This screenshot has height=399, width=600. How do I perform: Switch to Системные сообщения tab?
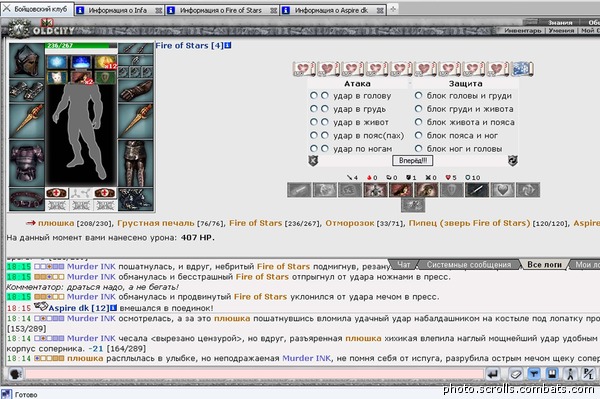pos(468,265)
